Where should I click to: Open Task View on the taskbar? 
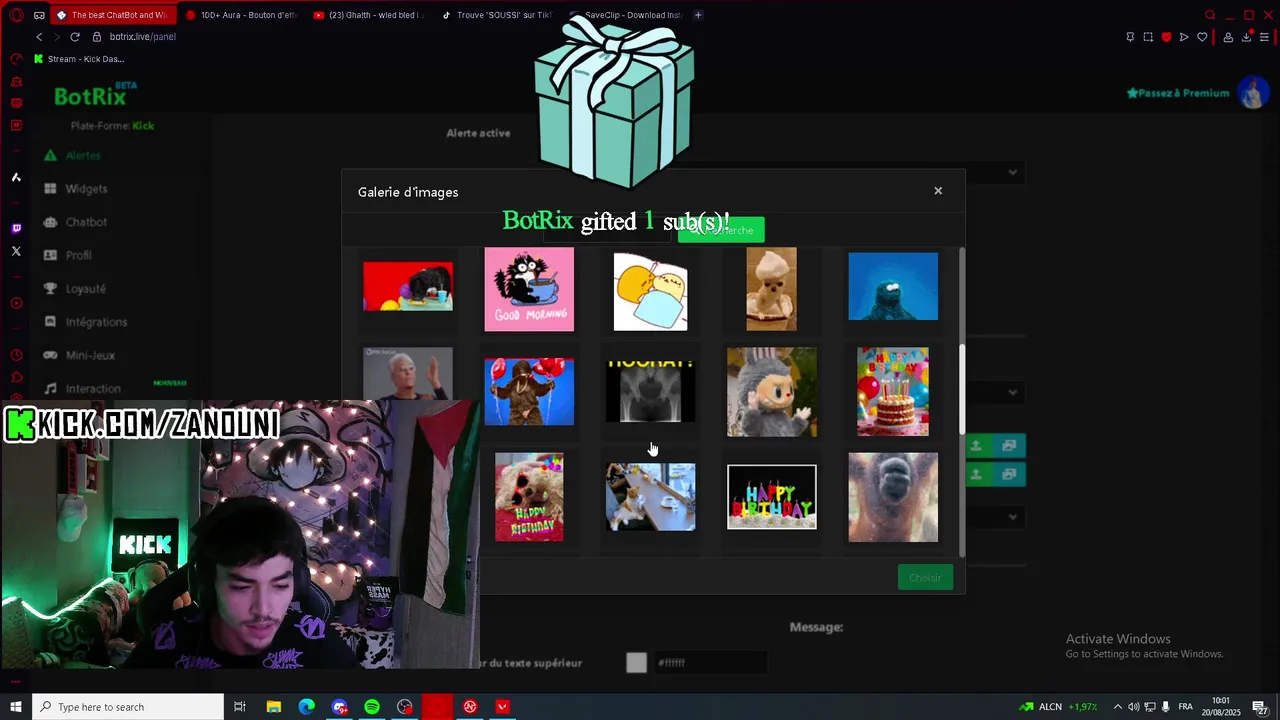coord(240,707)
